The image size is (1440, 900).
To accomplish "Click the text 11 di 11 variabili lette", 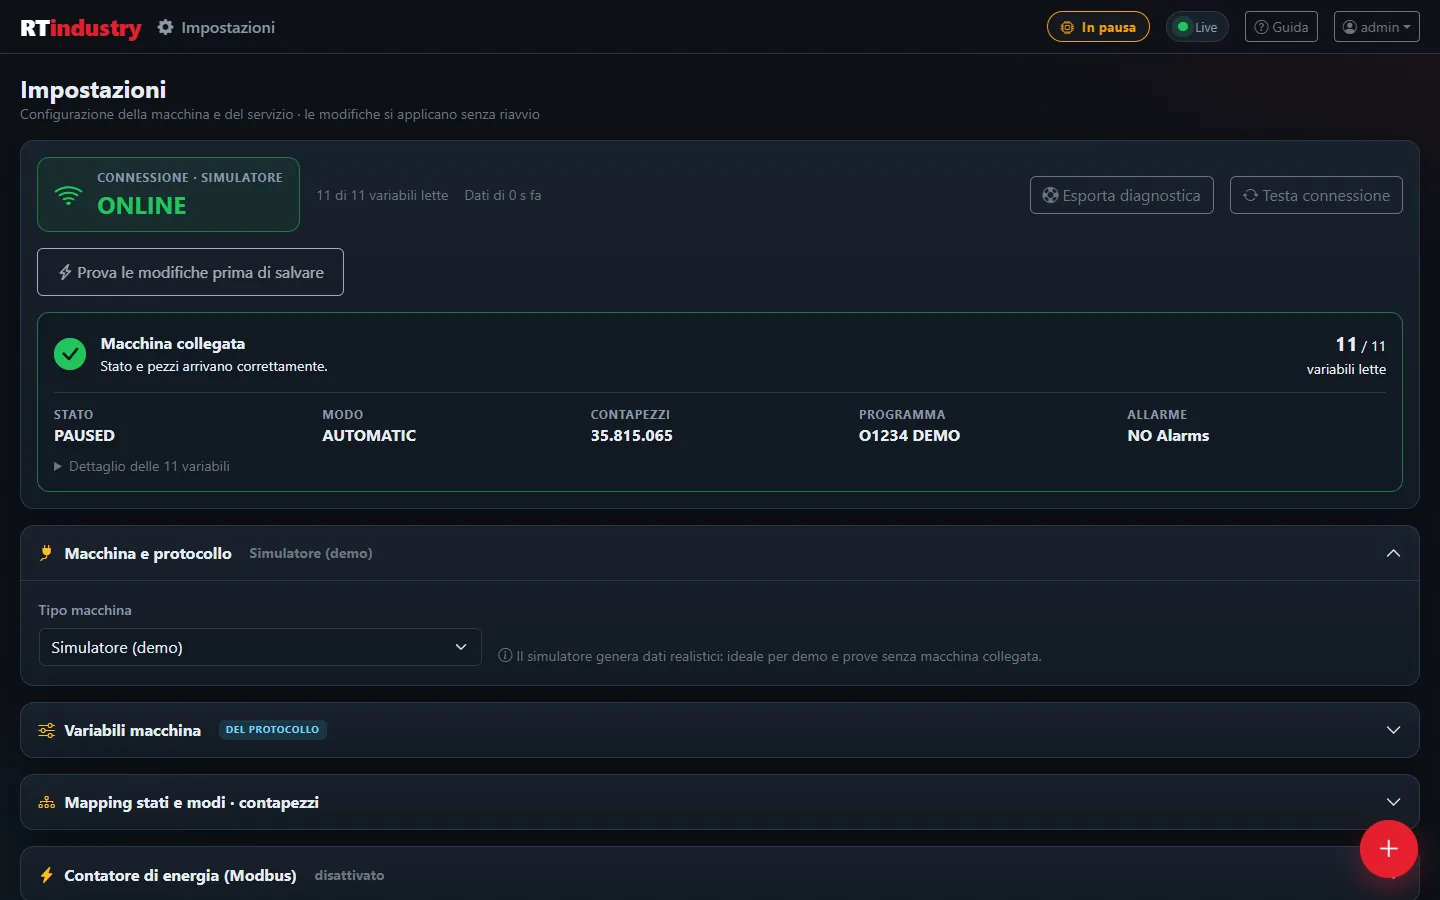I will tap(382, 195).
